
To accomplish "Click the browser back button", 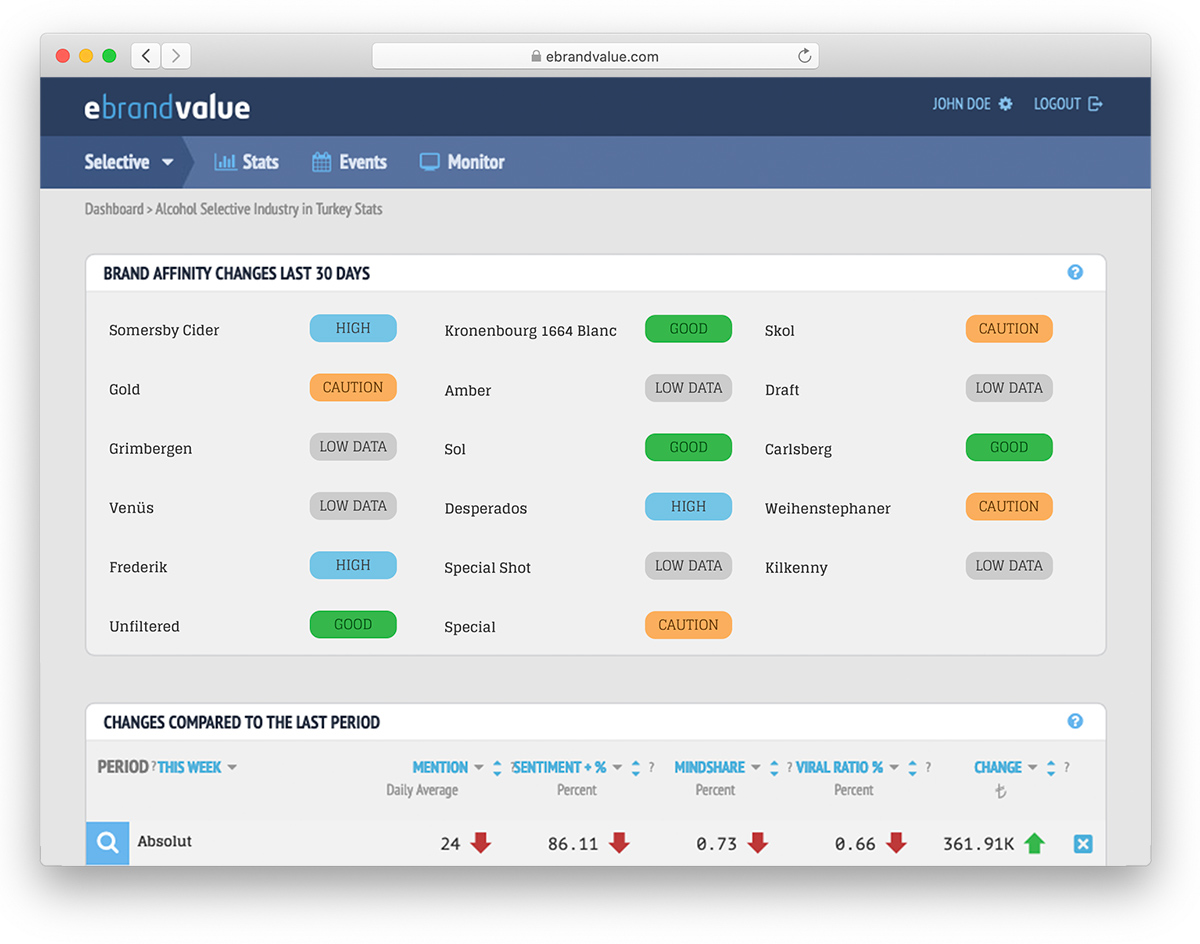I will pos(146,56).
